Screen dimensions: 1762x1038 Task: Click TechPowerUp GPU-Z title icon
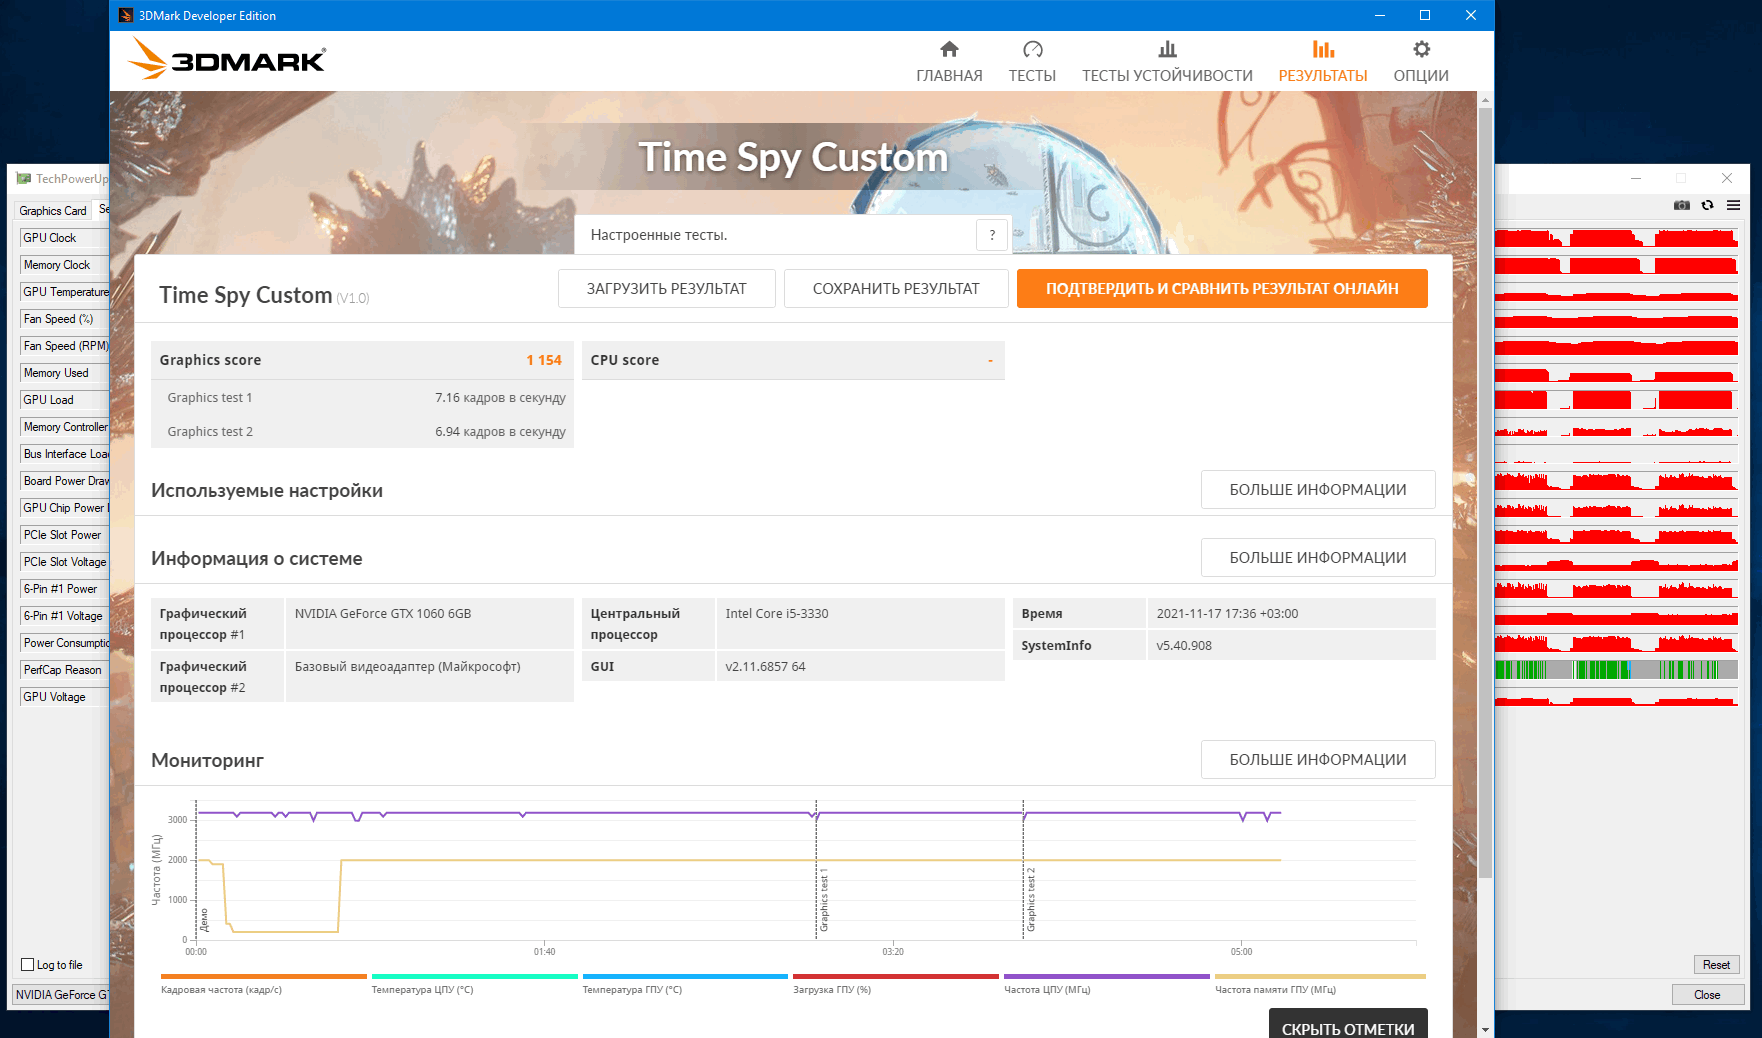tap(24, 179)
